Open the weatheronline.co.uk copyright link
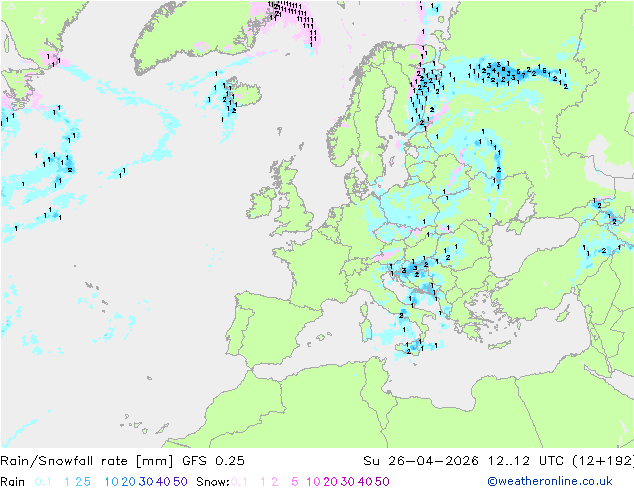Image resolution: width=634 pixels, height=490 pixels. coord(550,481)
